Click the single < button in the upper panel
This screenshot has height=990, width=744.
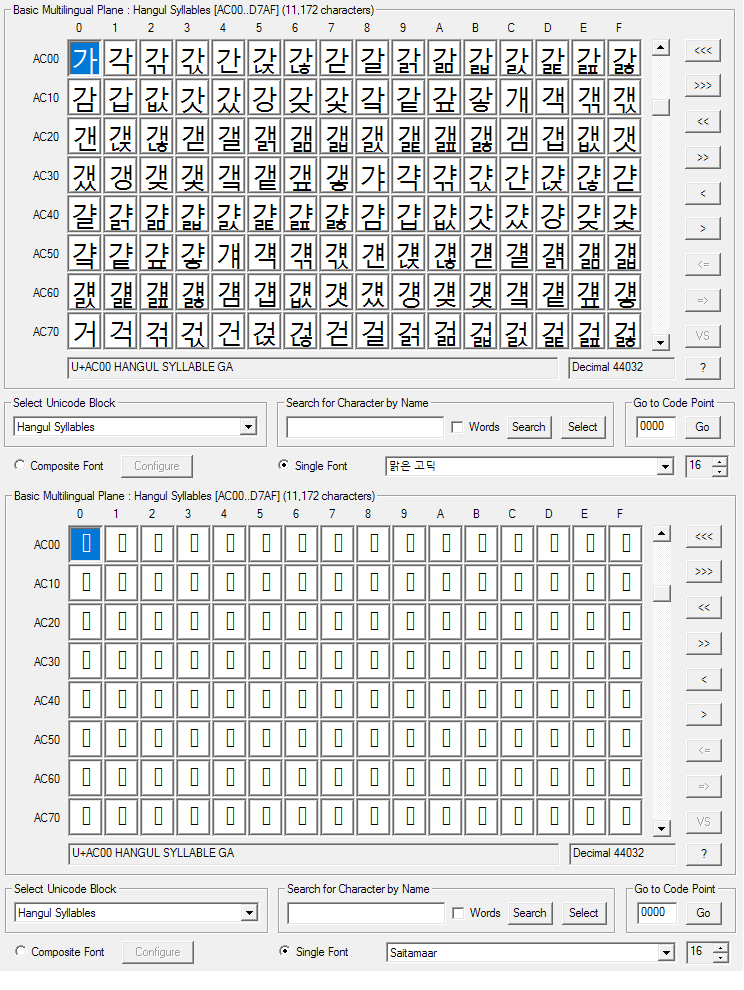[703, 193]
